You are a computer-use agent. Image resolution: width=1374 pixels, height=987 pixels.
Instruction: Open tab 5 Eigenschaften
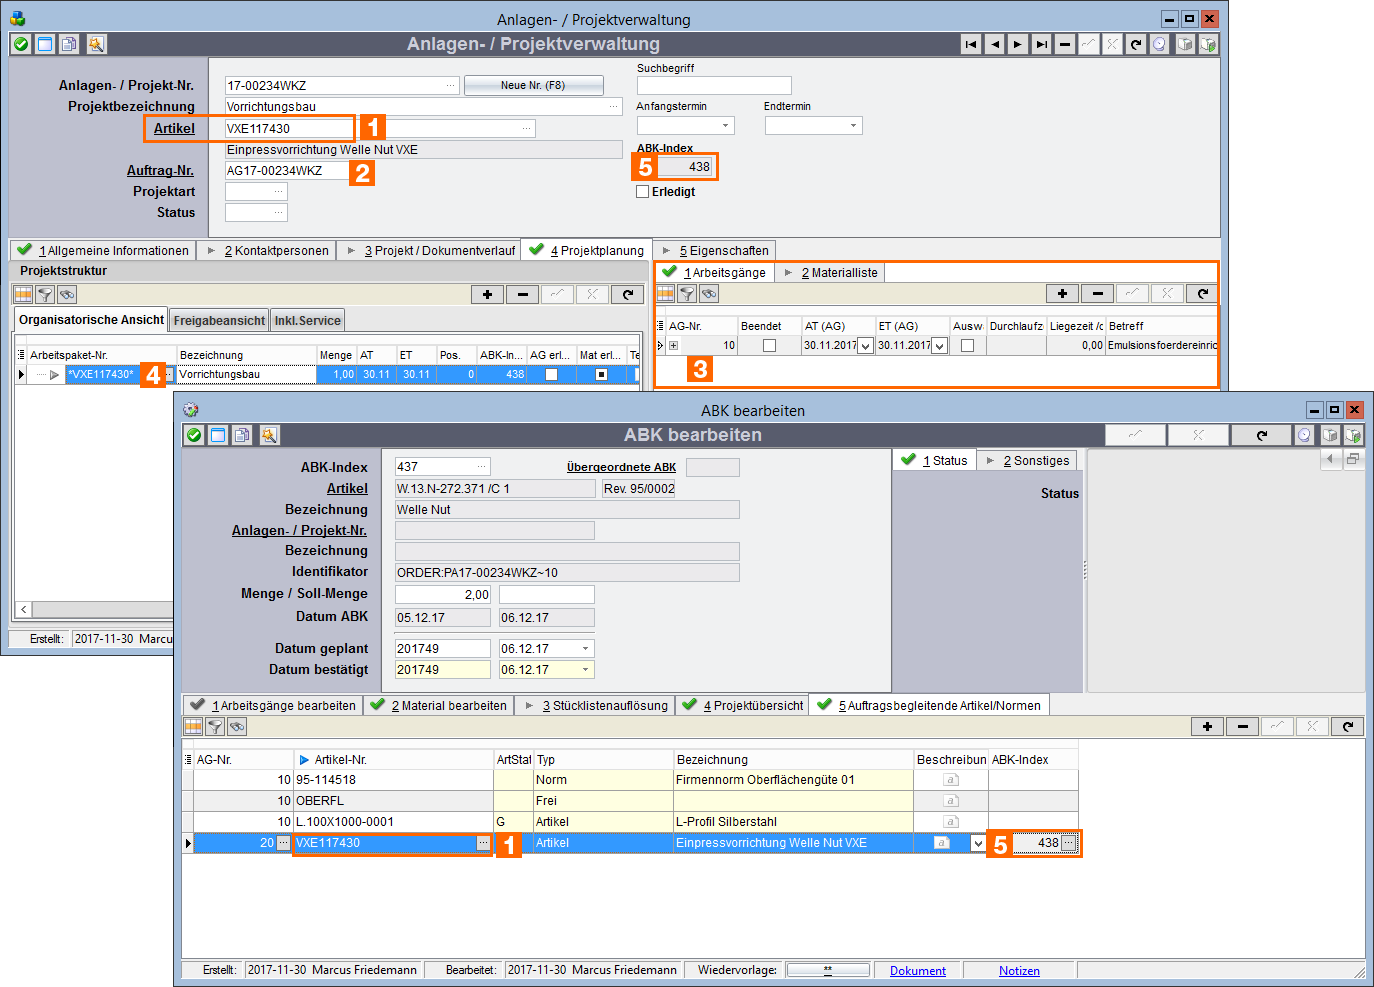(715, 251)
